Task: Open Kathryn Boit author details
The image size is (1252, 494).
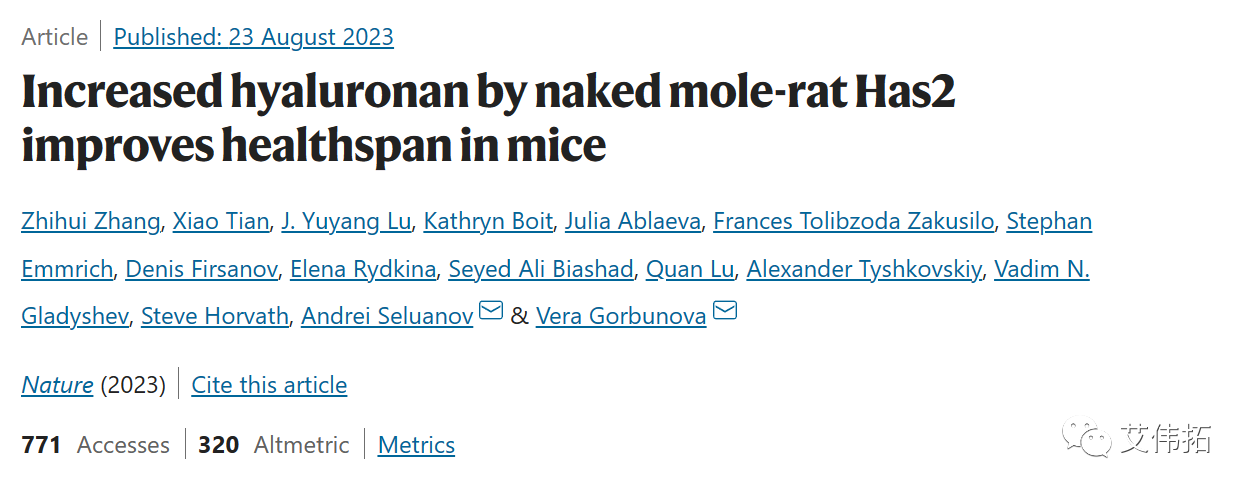Action: [x=488, y=221]
